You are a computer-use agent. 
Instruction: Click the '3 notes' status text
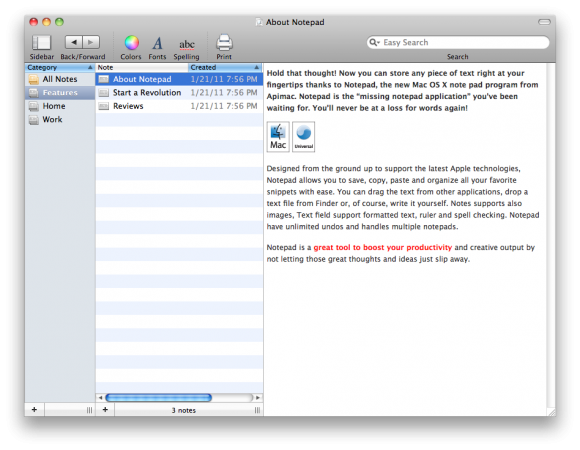pos(183,410)
